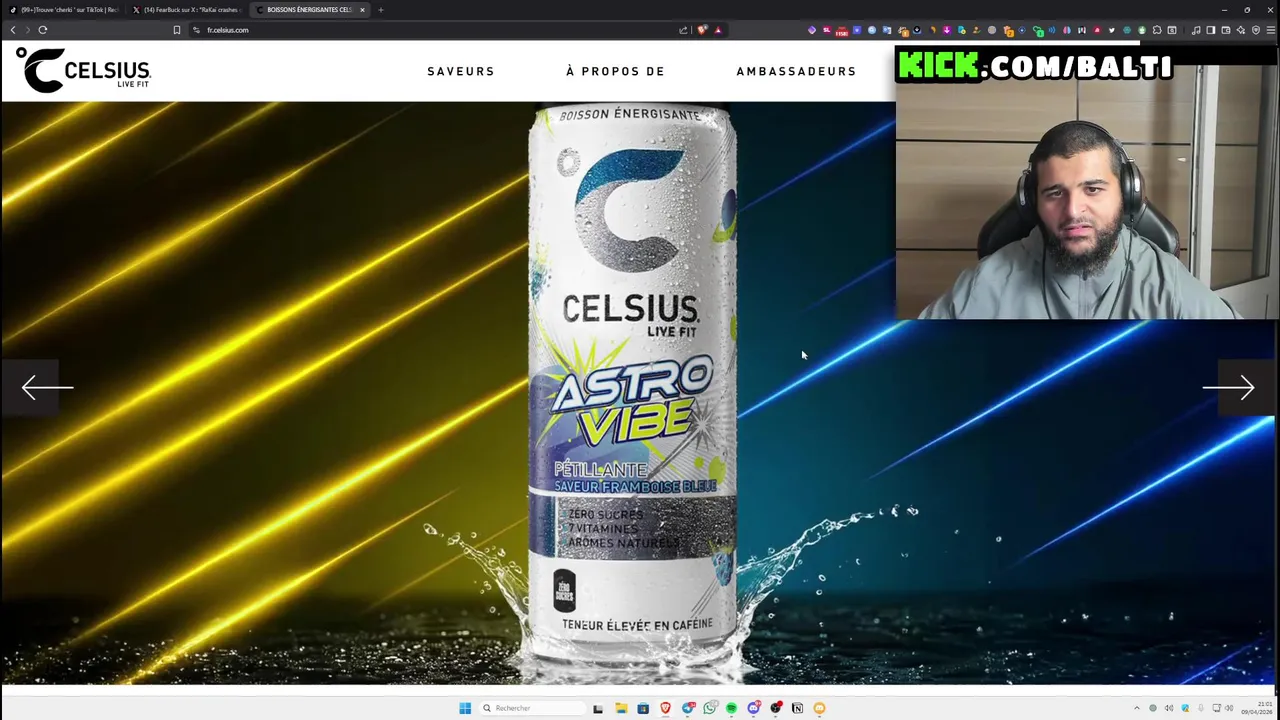The height and width of the screenshot is (720, 1280).
Task: Open Brave Shields lion icon
Action: coord(702,30)
